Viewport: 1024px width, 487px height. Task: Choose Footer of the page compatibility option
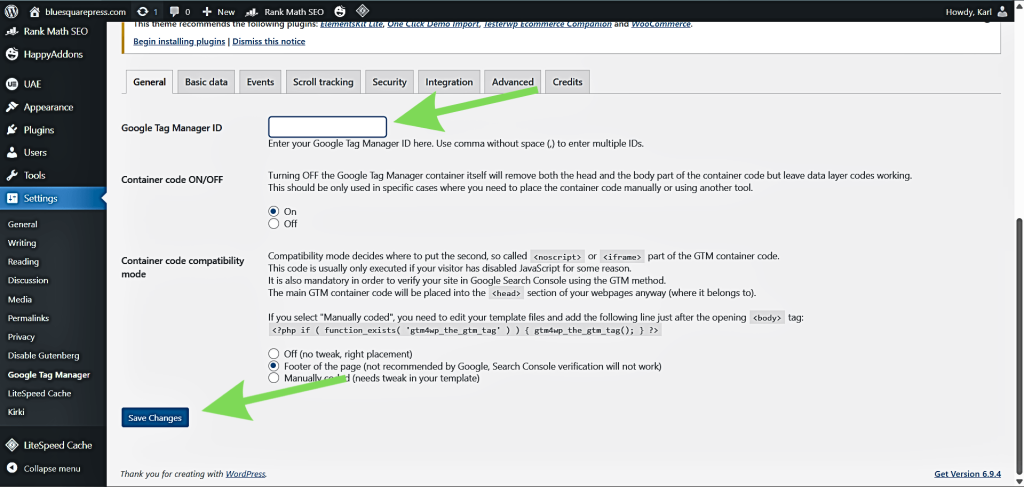click(x=274, y=366)
